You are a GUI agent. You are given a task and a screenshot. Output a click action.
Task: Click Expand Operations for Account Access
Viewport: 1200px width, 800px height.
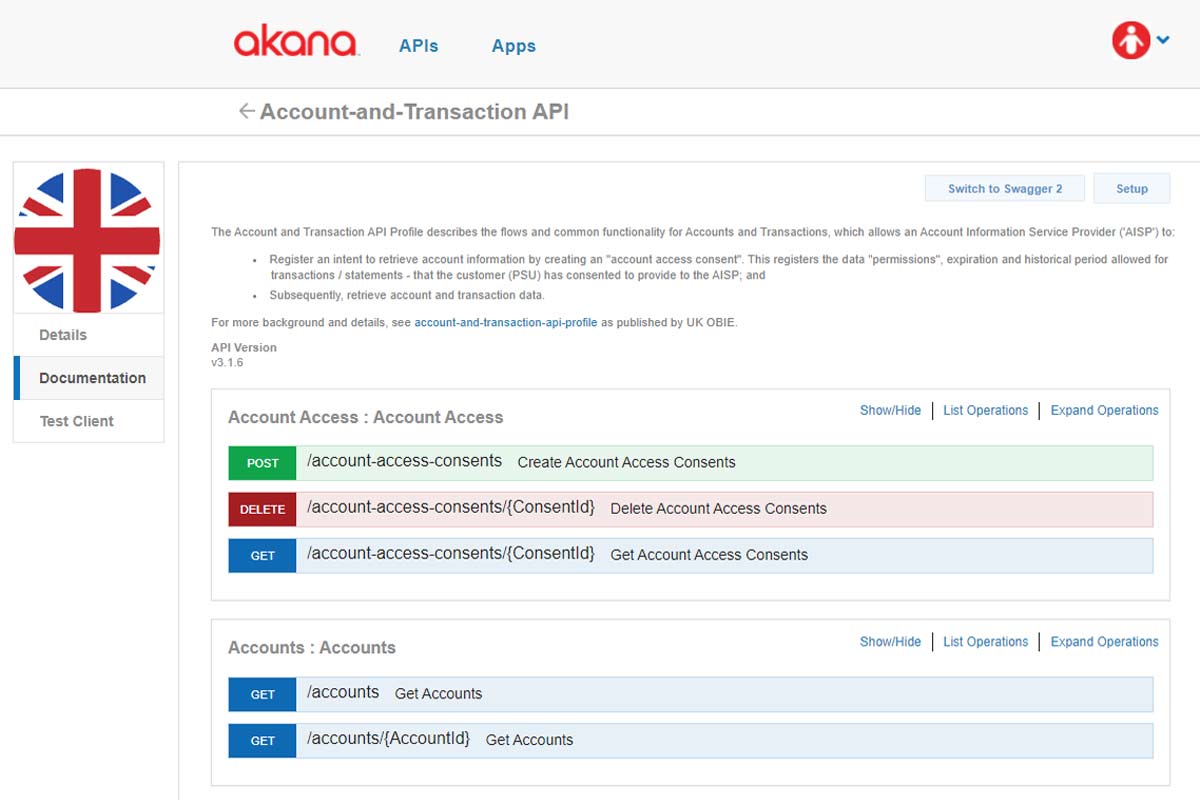click(1104, 410)
